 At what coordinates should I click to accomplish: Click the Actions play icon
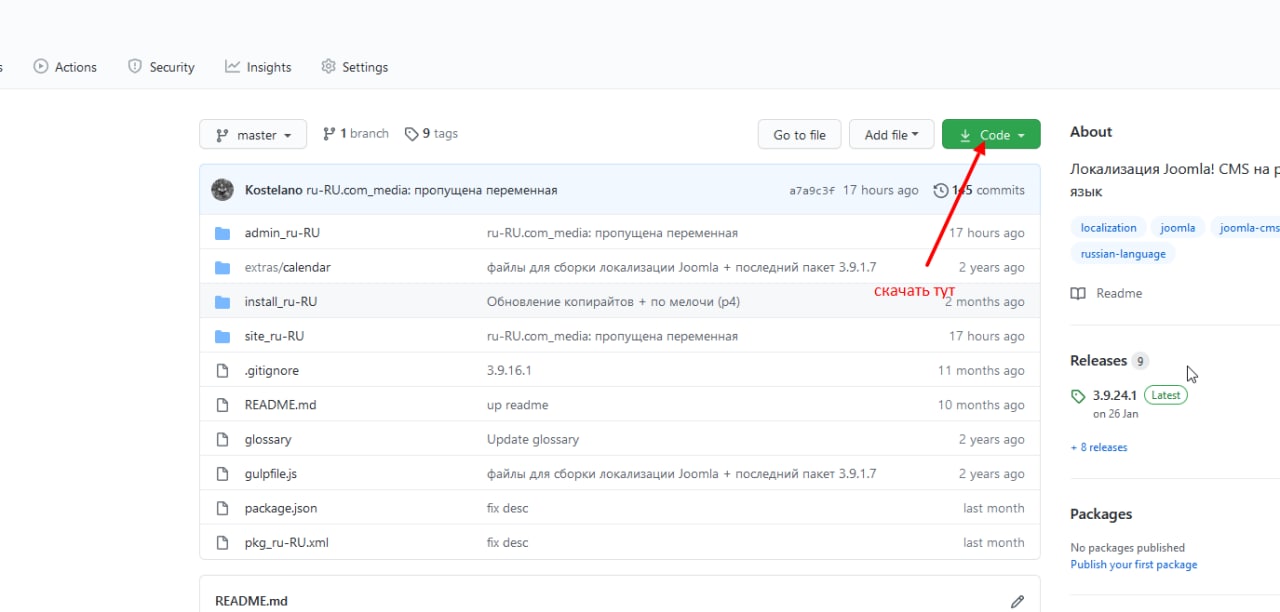[x=41, y=67]
